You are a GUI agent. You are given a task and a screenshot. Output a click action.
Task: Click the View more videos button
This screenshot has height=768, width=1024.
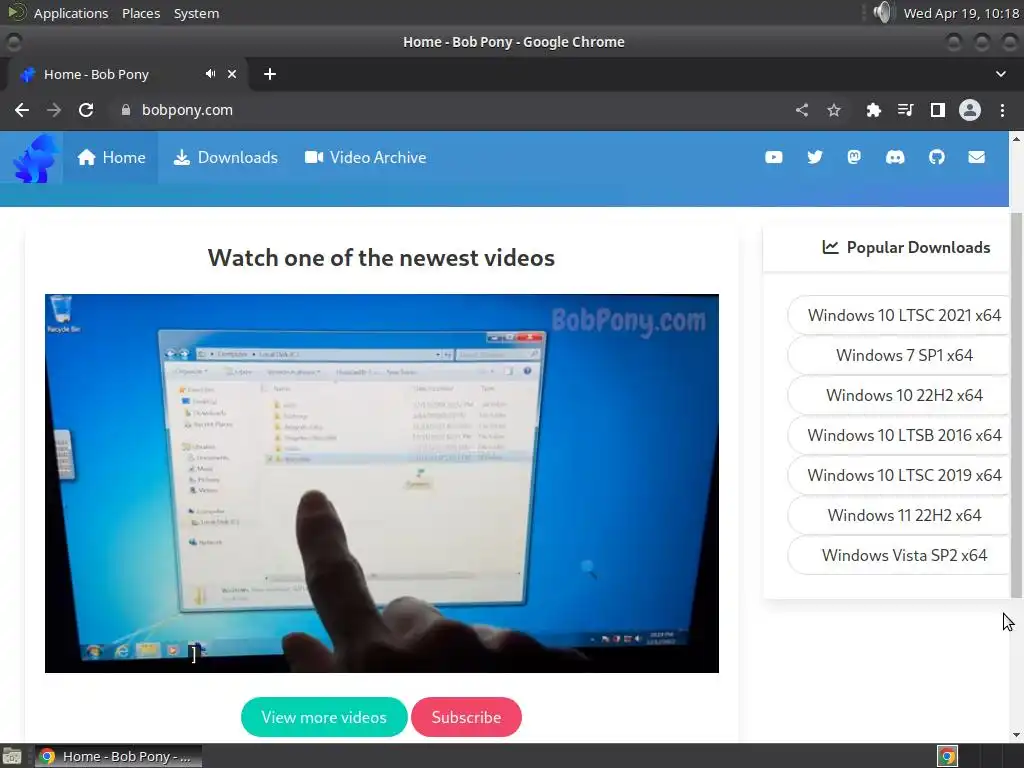[324, 717]
